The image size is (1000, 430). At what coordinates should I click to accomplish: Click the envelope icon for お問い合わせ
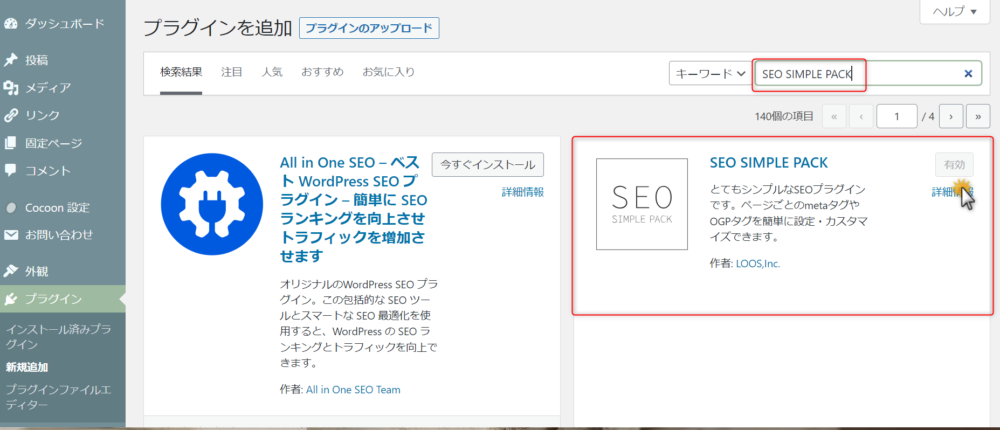pyautogui.click(x=11, y=235)
